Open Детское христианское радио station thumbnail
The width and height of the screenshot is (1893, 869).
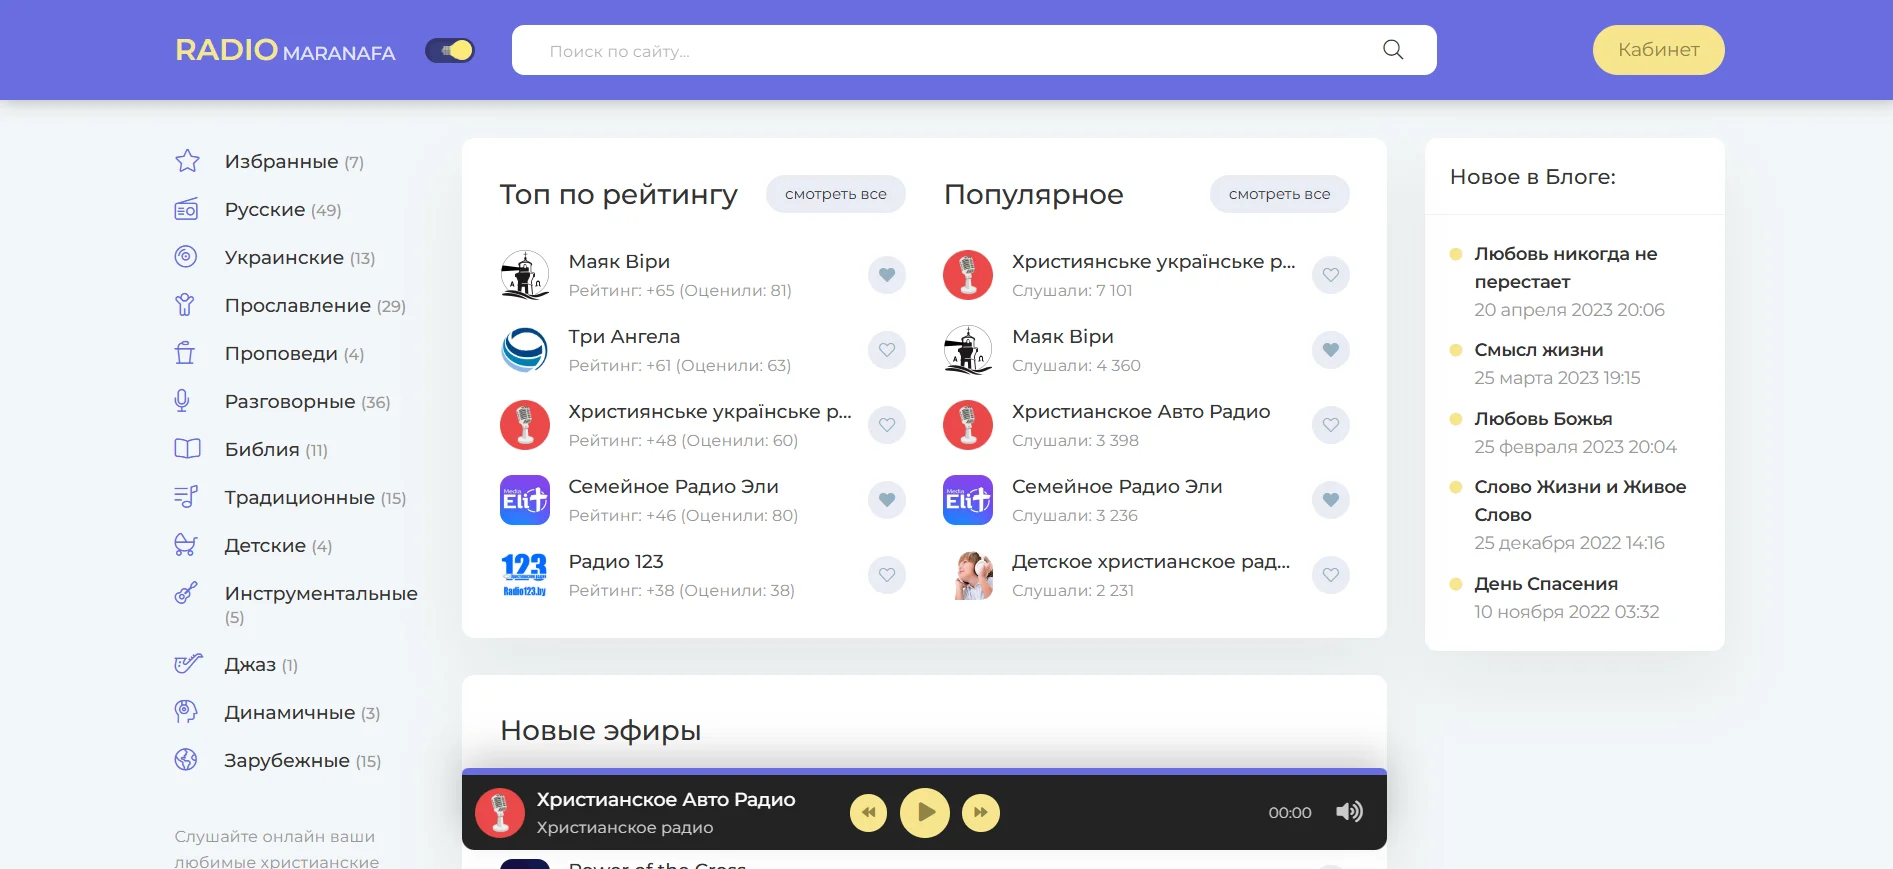tap(968, 575)
